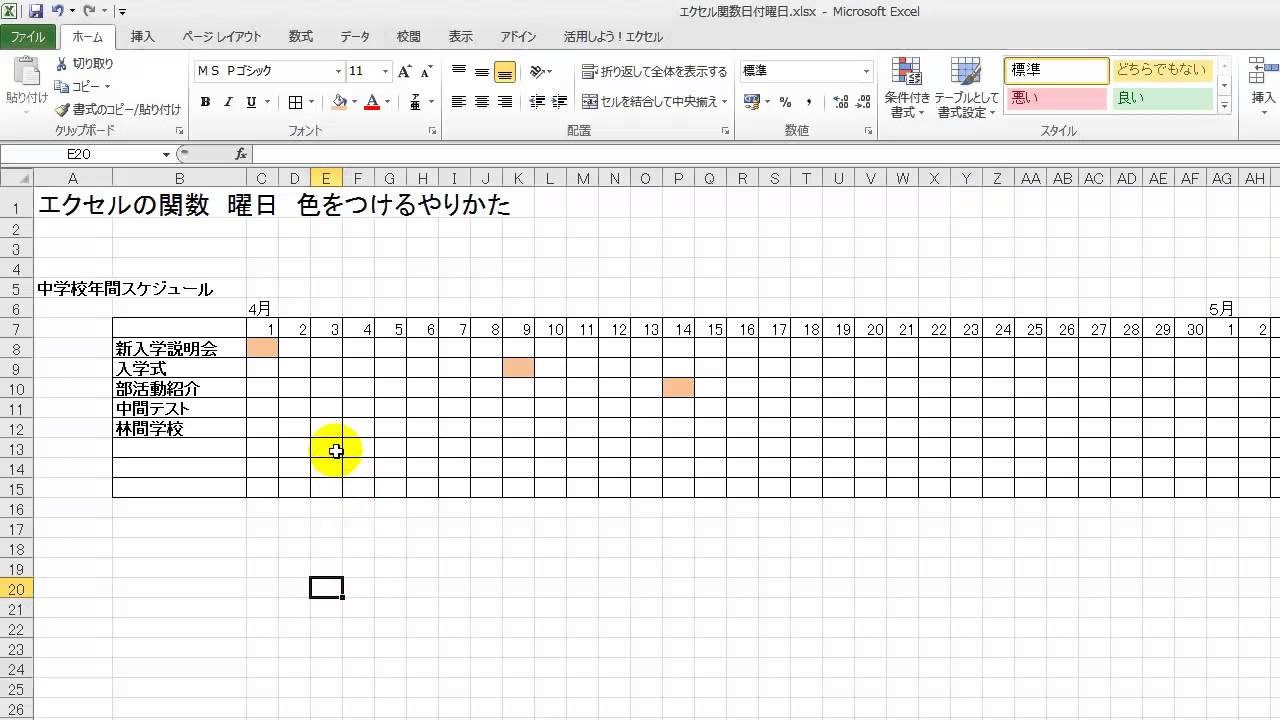Toggle bottom alignment (highlighted)
This screenshot has height=720, width=1280.
pos(505,72)
